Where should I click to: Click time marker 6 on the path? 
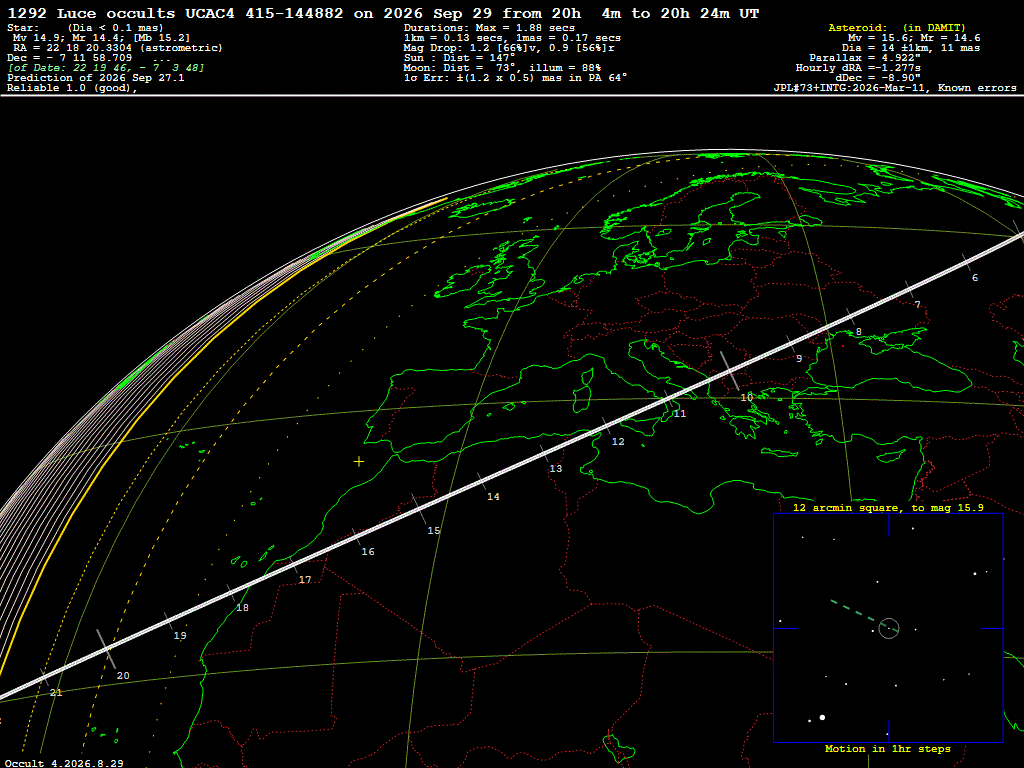pyautogui.click(x=975, y=278)
